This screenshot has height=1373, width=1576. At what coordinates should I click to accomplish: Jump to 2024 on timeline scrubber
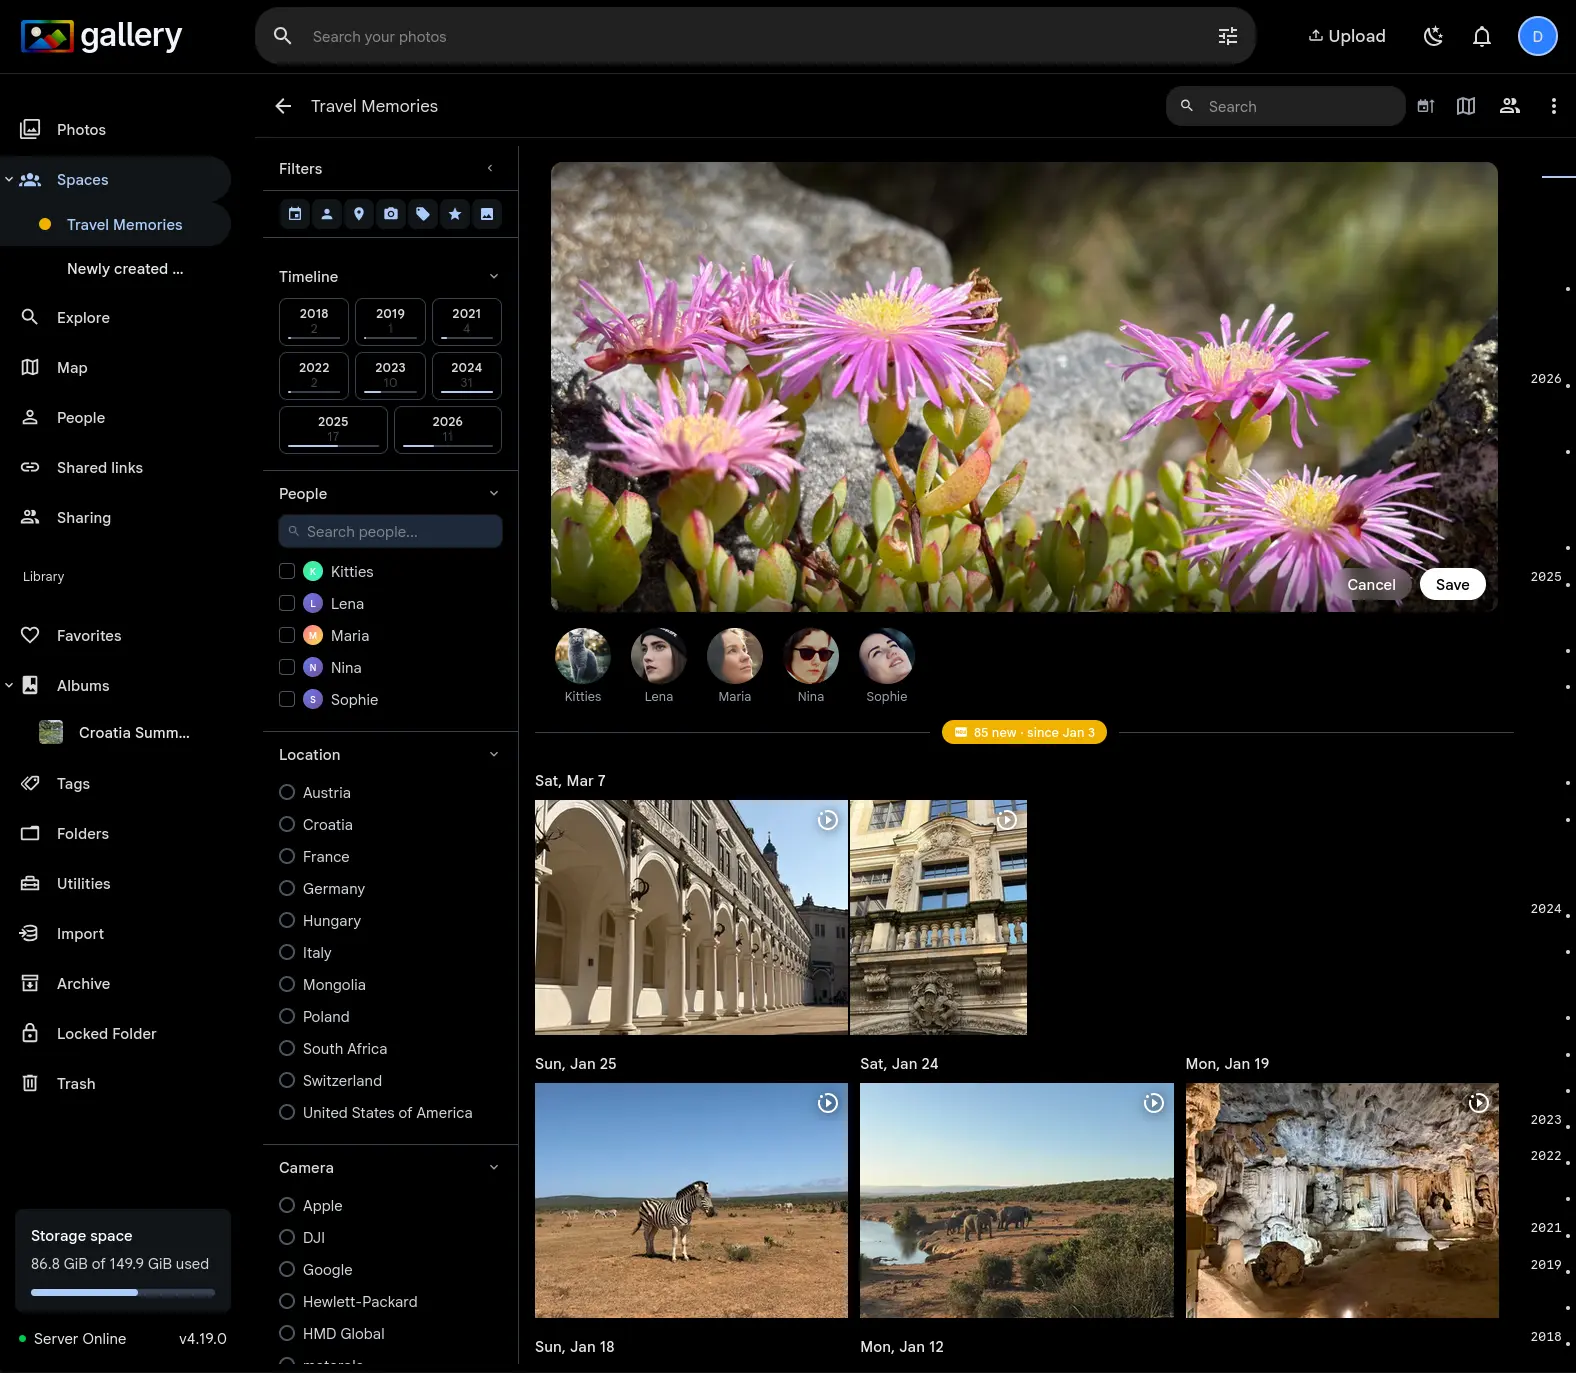tap(1546, 909)
